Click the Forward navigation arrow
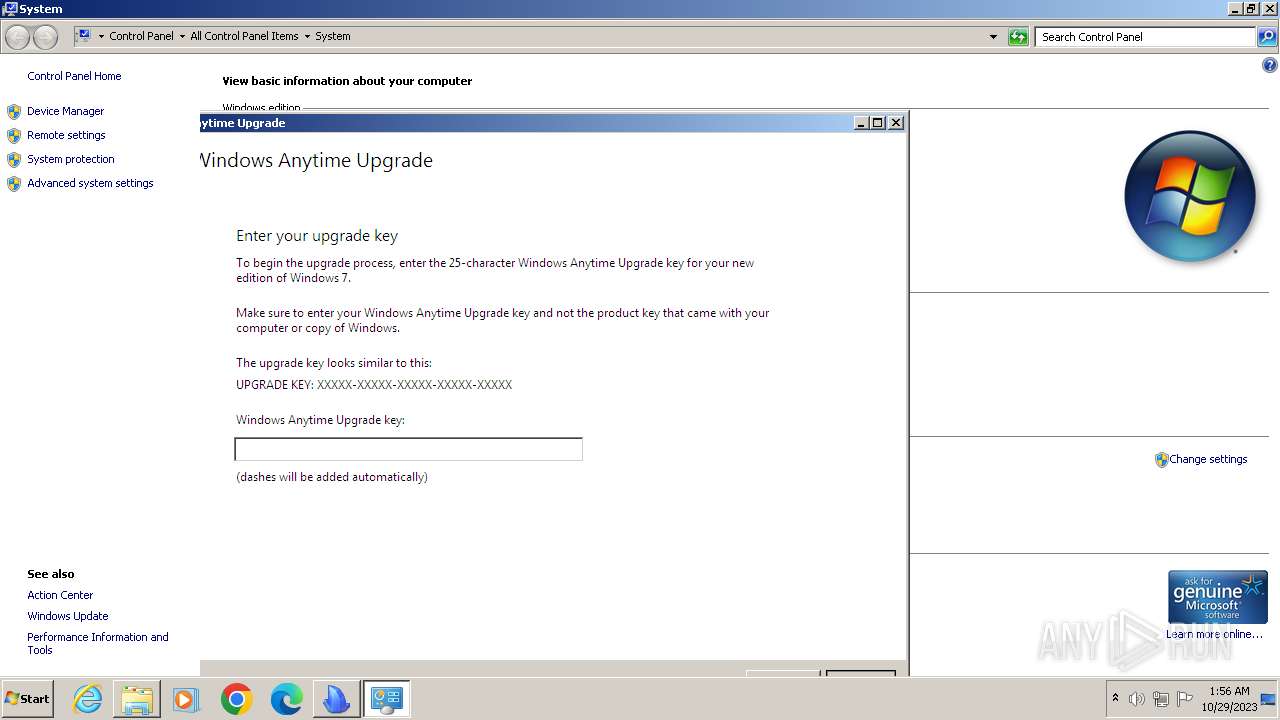 click(45, 37)
